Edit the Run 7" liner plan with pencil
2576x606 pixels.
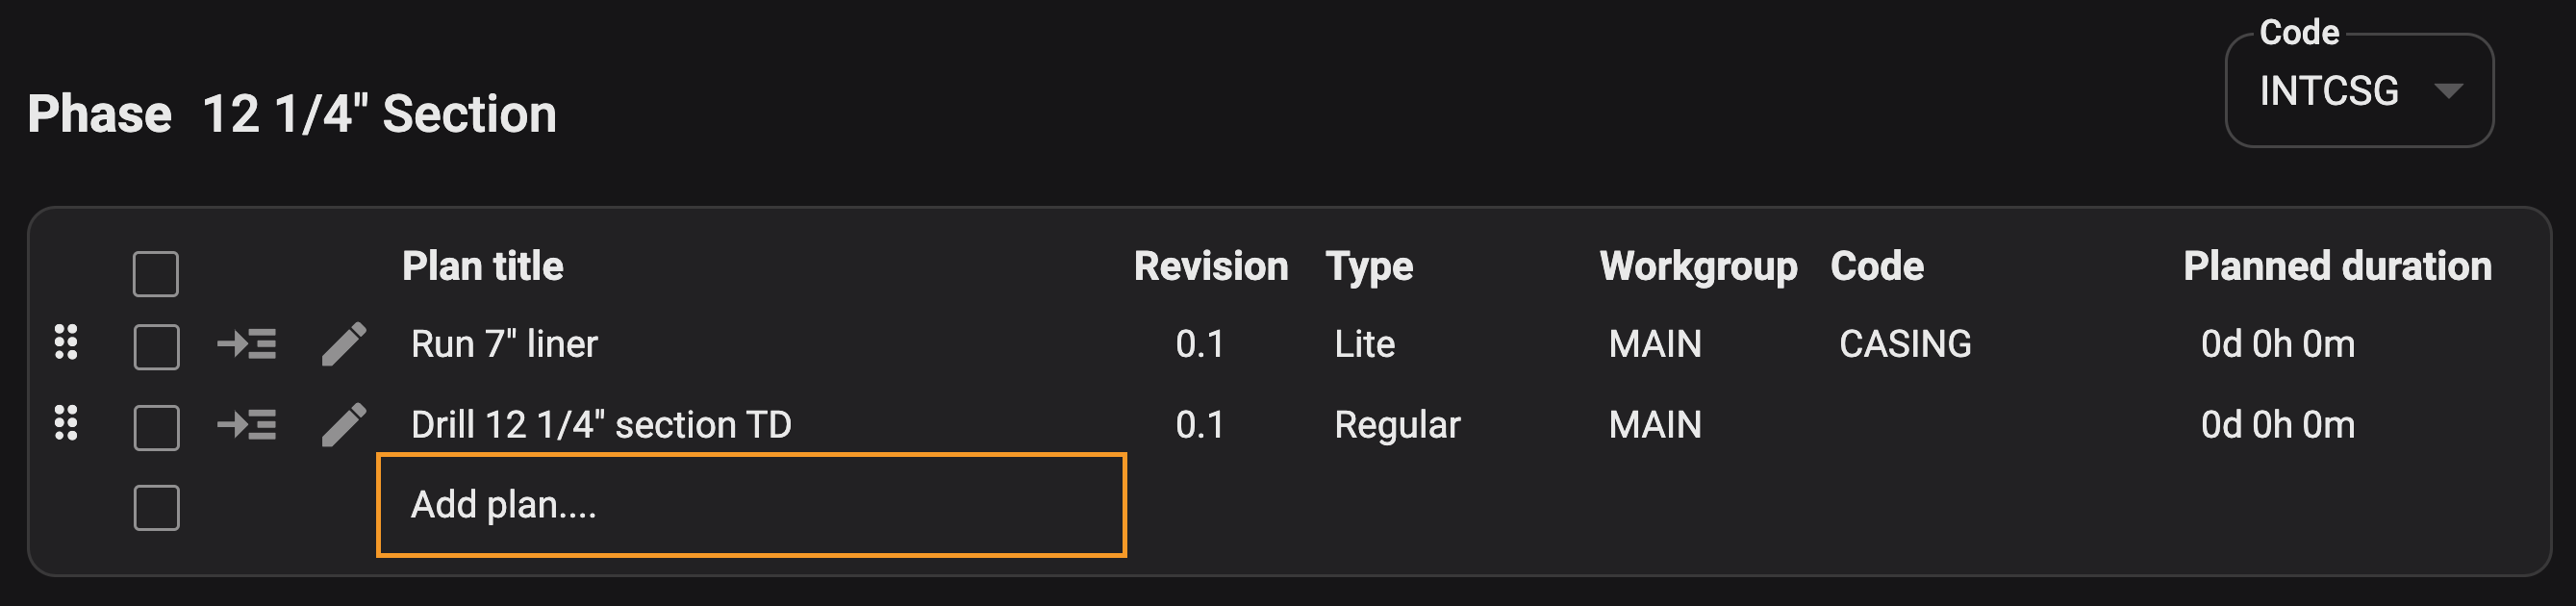(x=344, y=344)
